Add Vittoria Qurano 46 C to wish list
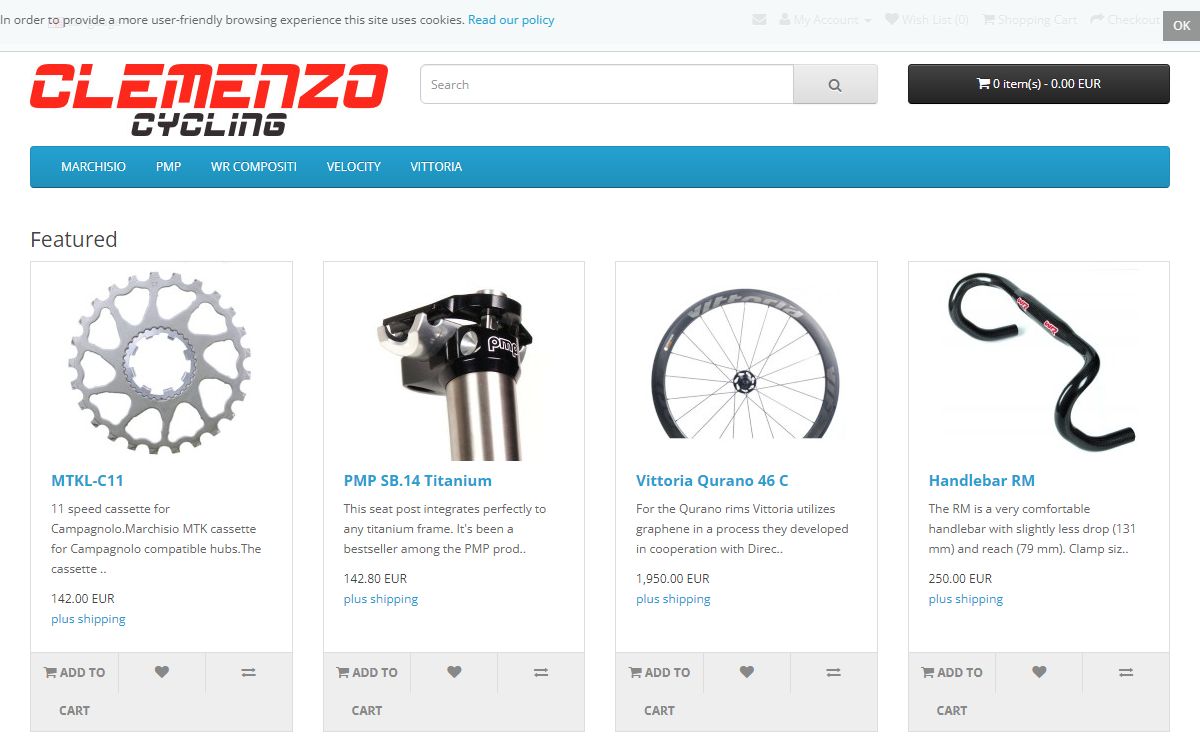 [747, 673]
